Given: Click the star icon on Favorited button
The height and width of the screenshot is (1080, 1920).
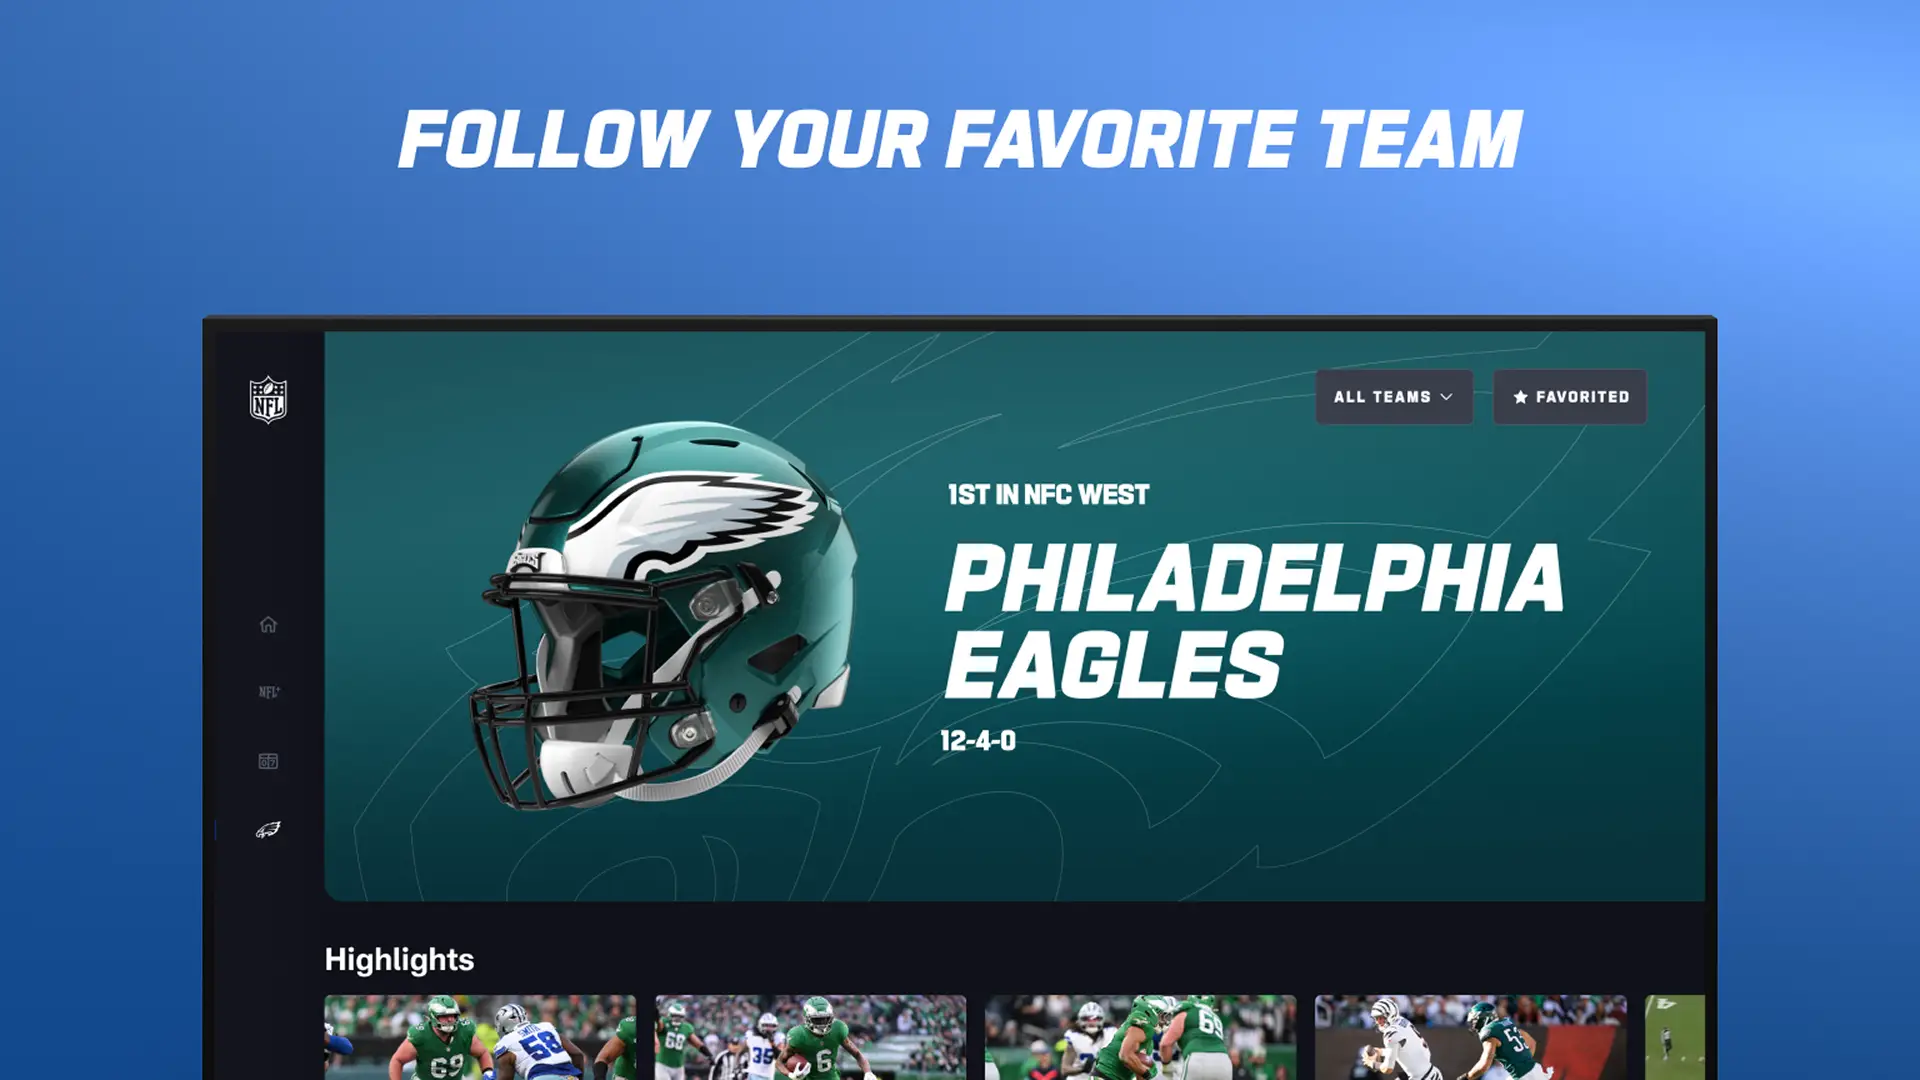Looking at the screenshot, I should tap(1520, 397).
